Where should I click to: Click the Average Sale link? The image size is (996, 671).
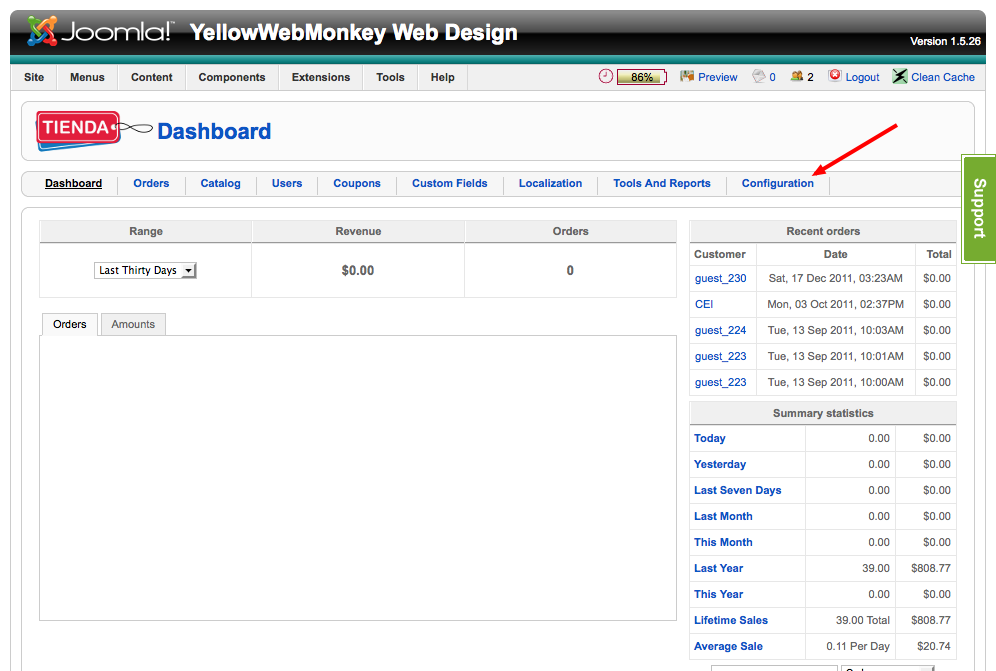pyautogui.click(x=728, y=647)
